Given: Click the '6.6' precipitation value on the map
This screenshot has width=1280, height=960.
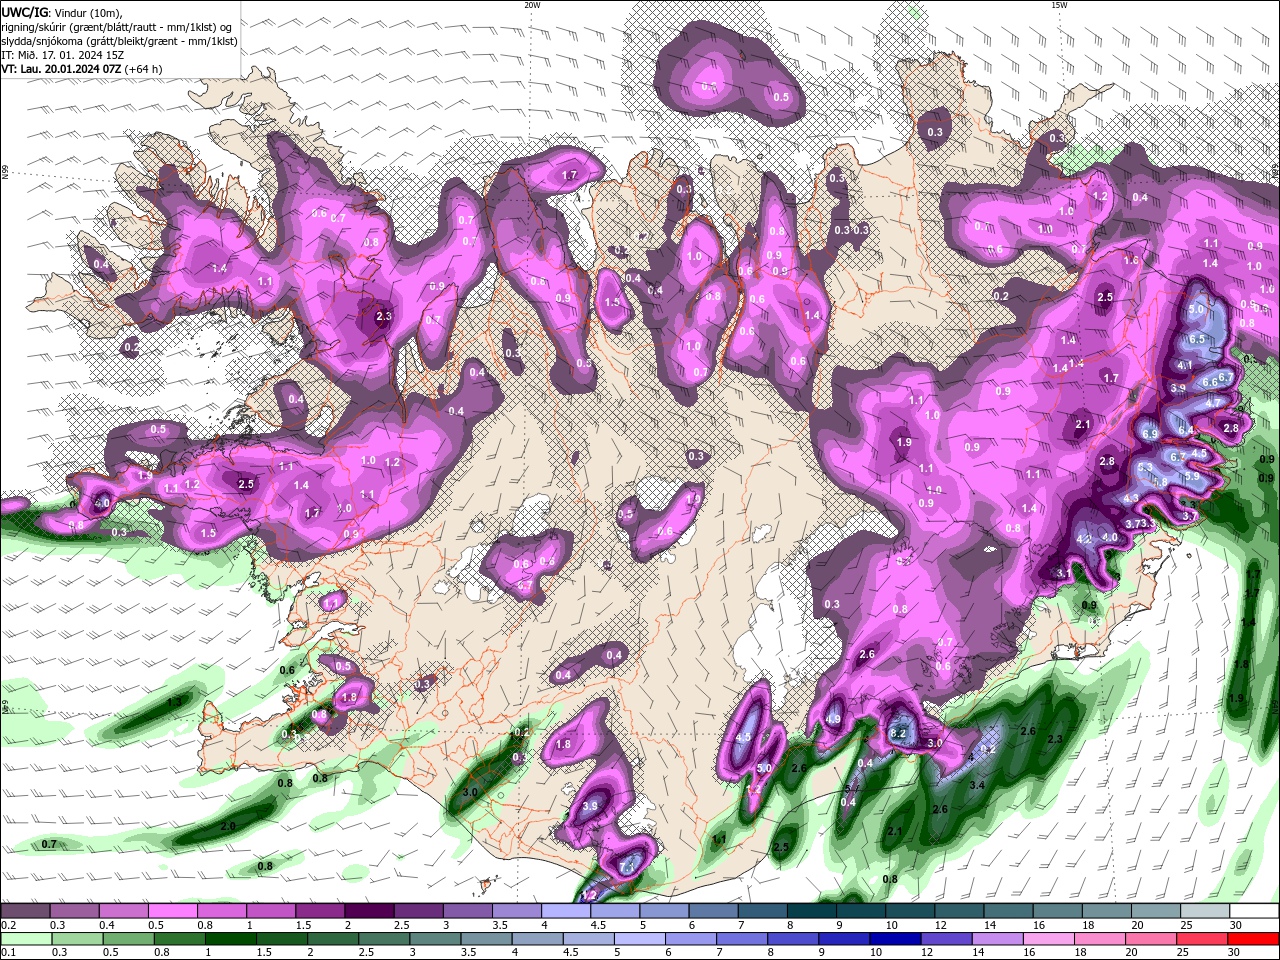Looking at the screenshot, I should click(1209, 381).
